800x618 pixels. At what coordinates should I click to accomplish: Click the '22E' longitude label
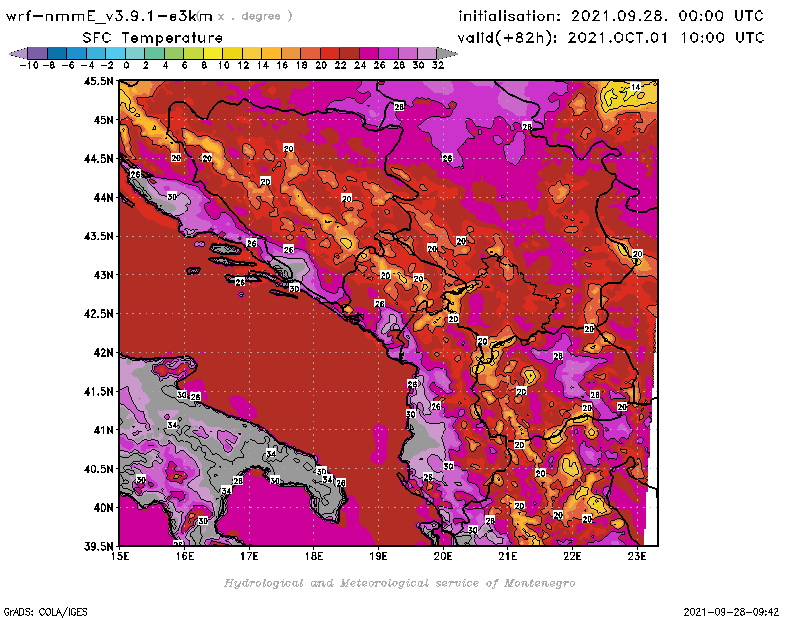tap(572, 556)
